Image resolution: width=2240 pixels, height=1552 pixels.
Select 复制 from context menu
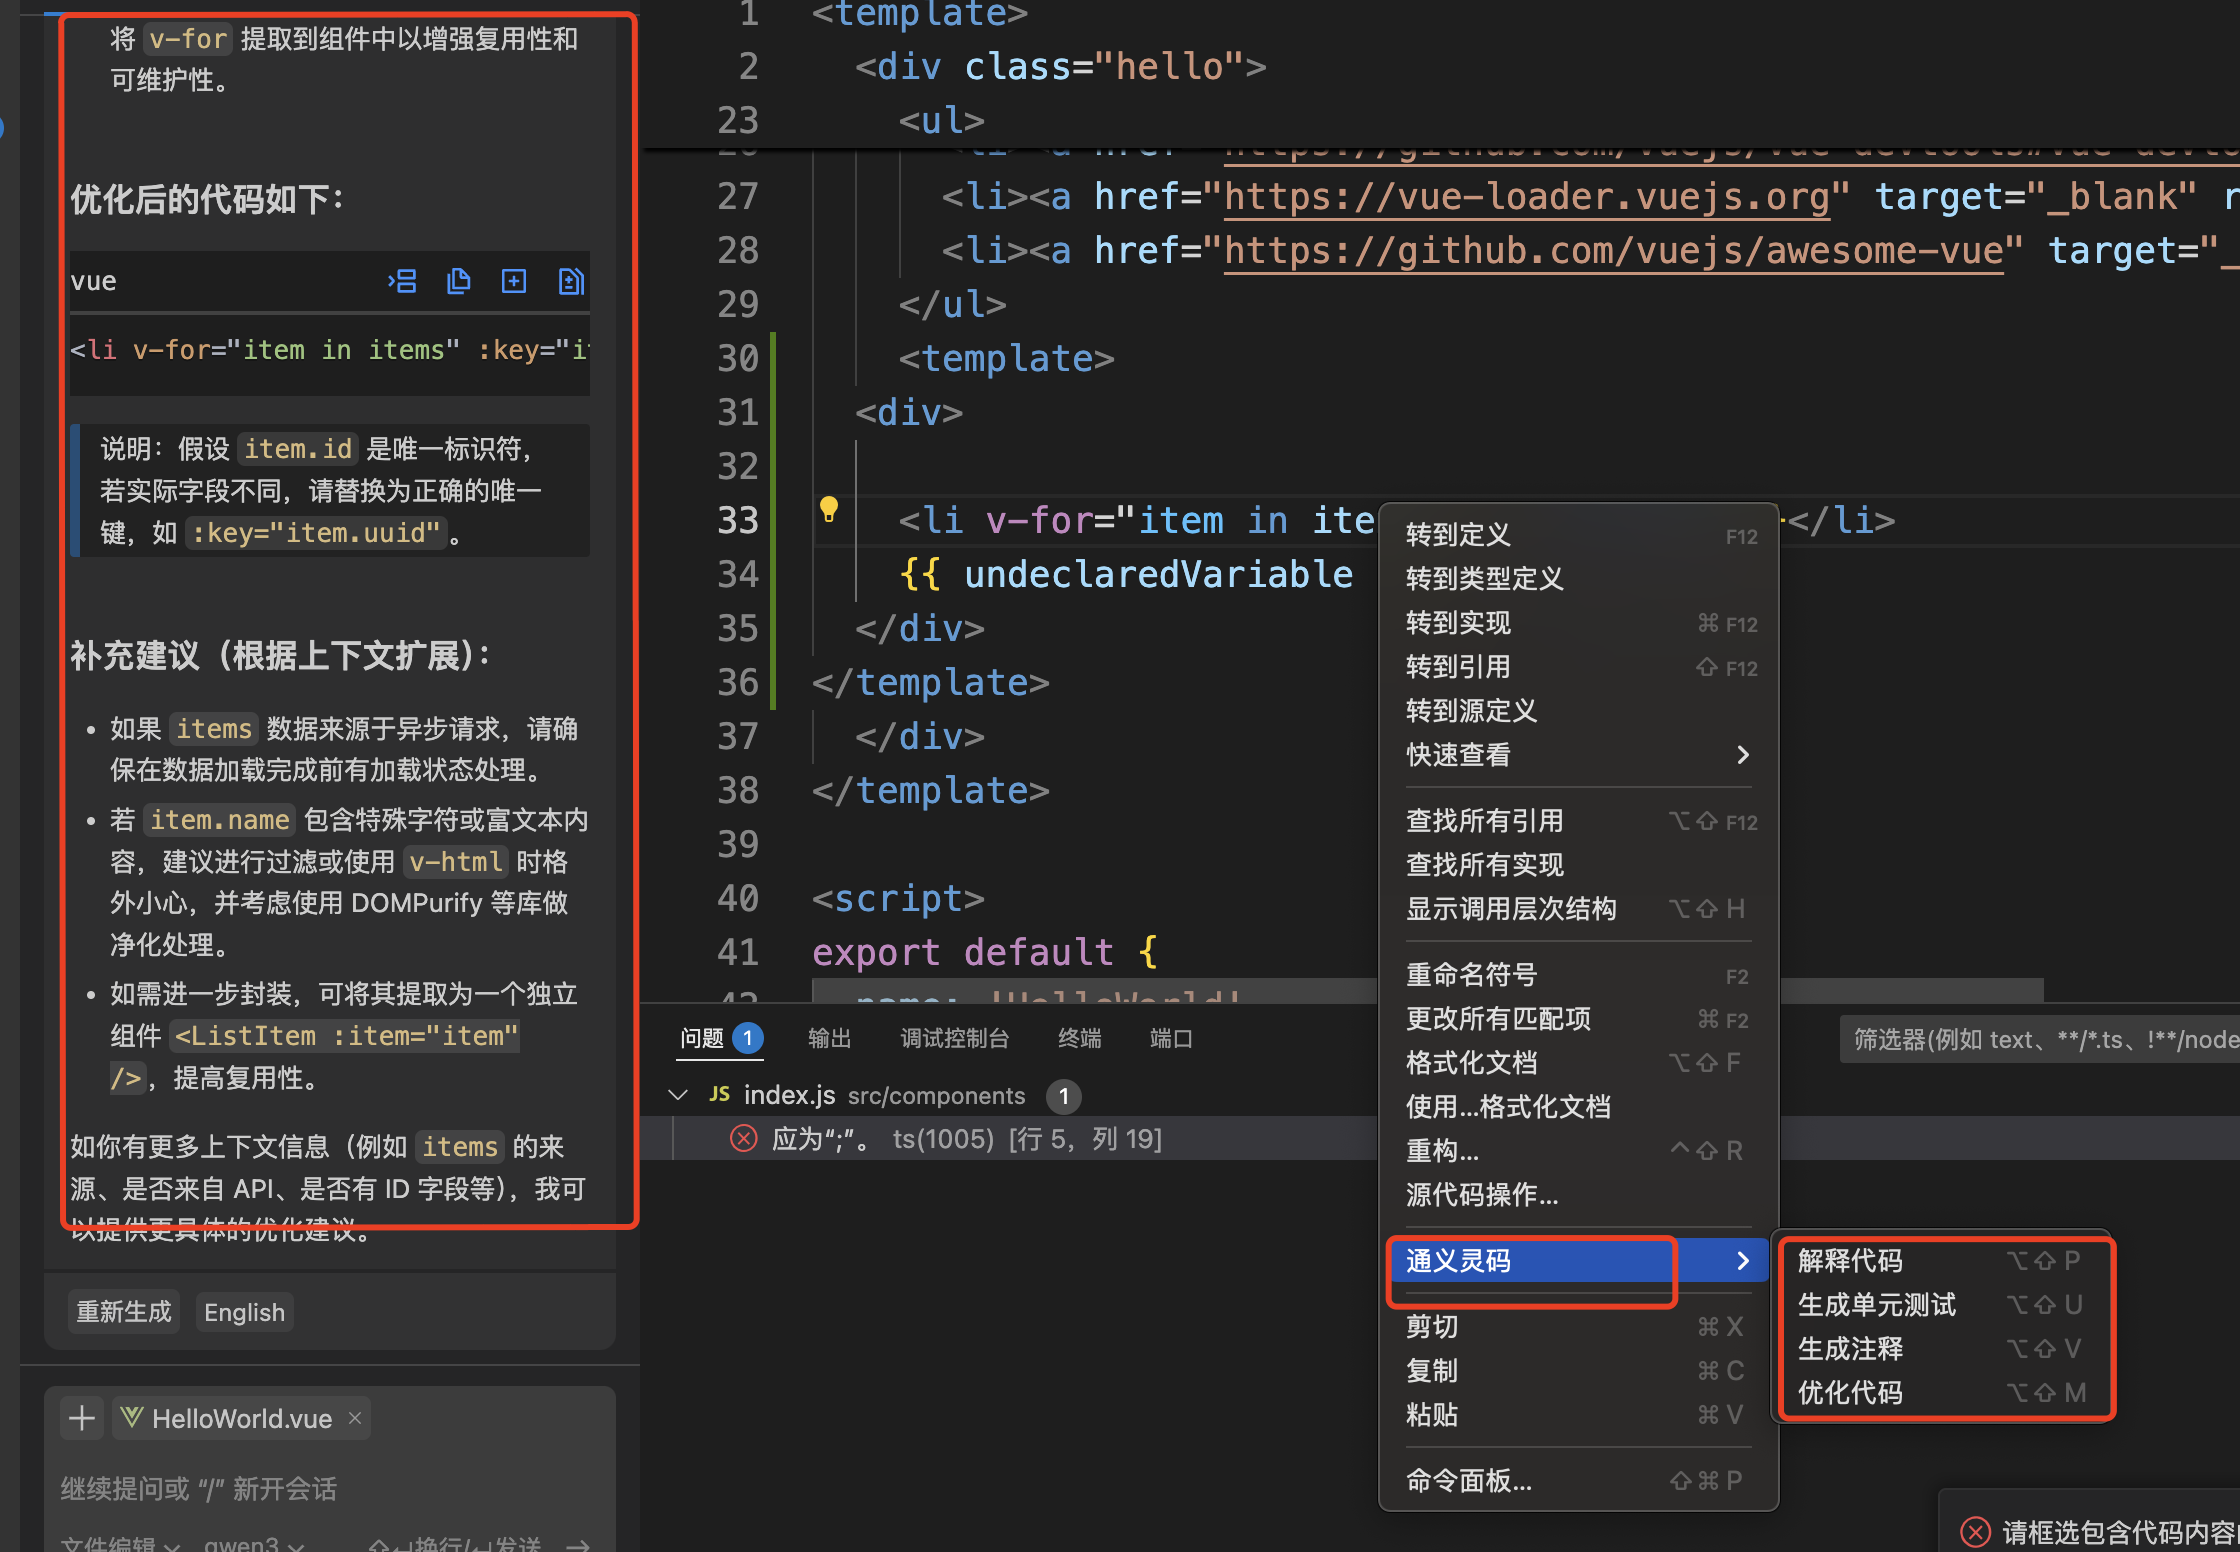pyautogui.click(x=1578, y=1371)
